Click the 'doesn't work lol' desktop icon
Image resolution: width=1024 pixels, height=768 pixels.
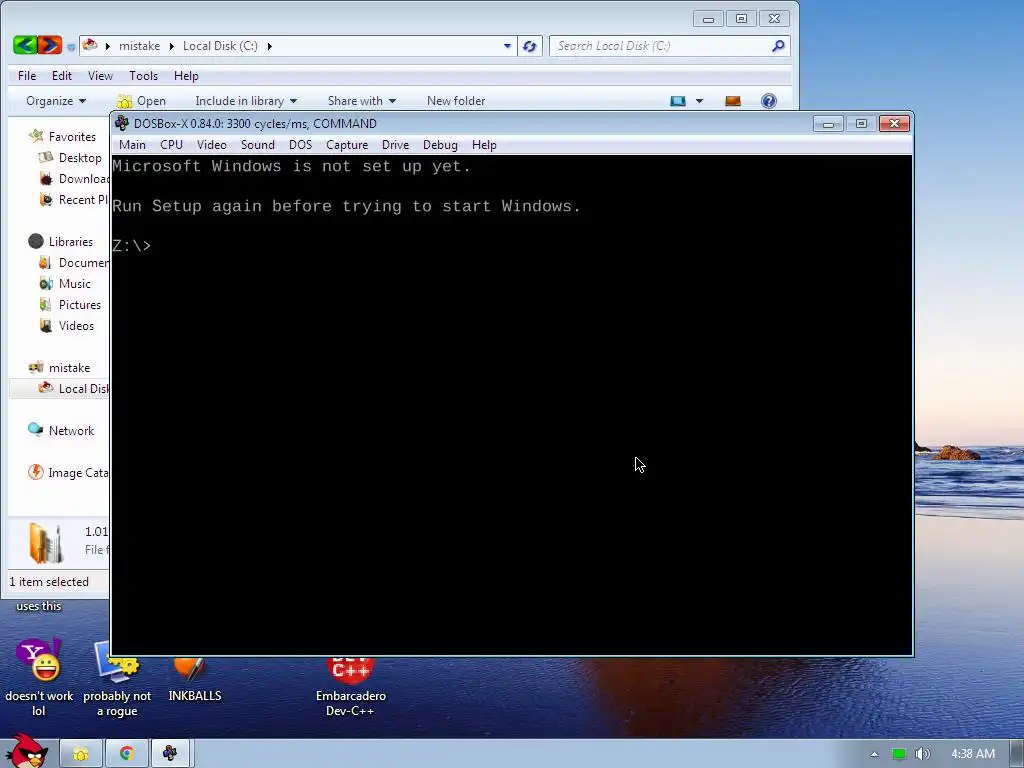[x=39, y=678]
